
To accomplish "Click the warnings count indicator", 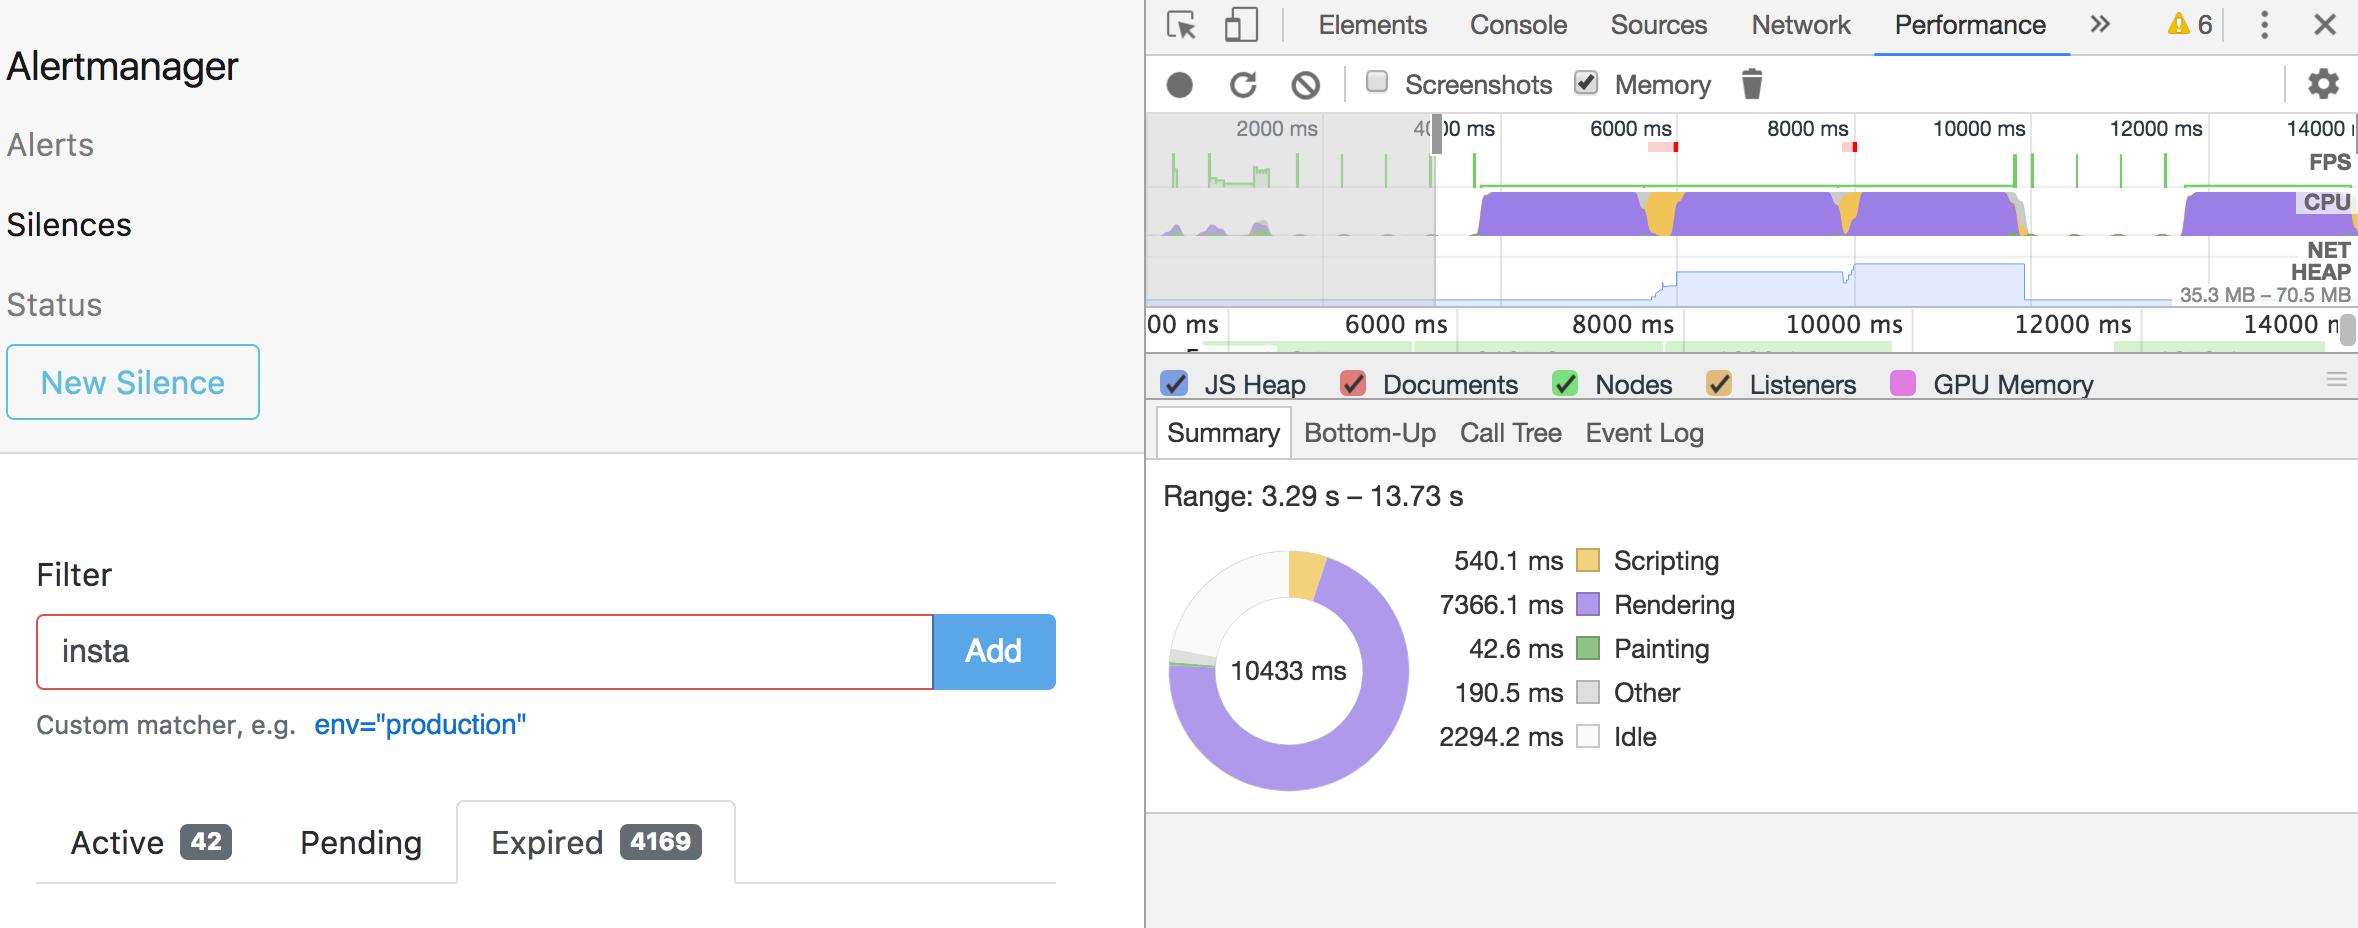I will tap(2190, 25).
